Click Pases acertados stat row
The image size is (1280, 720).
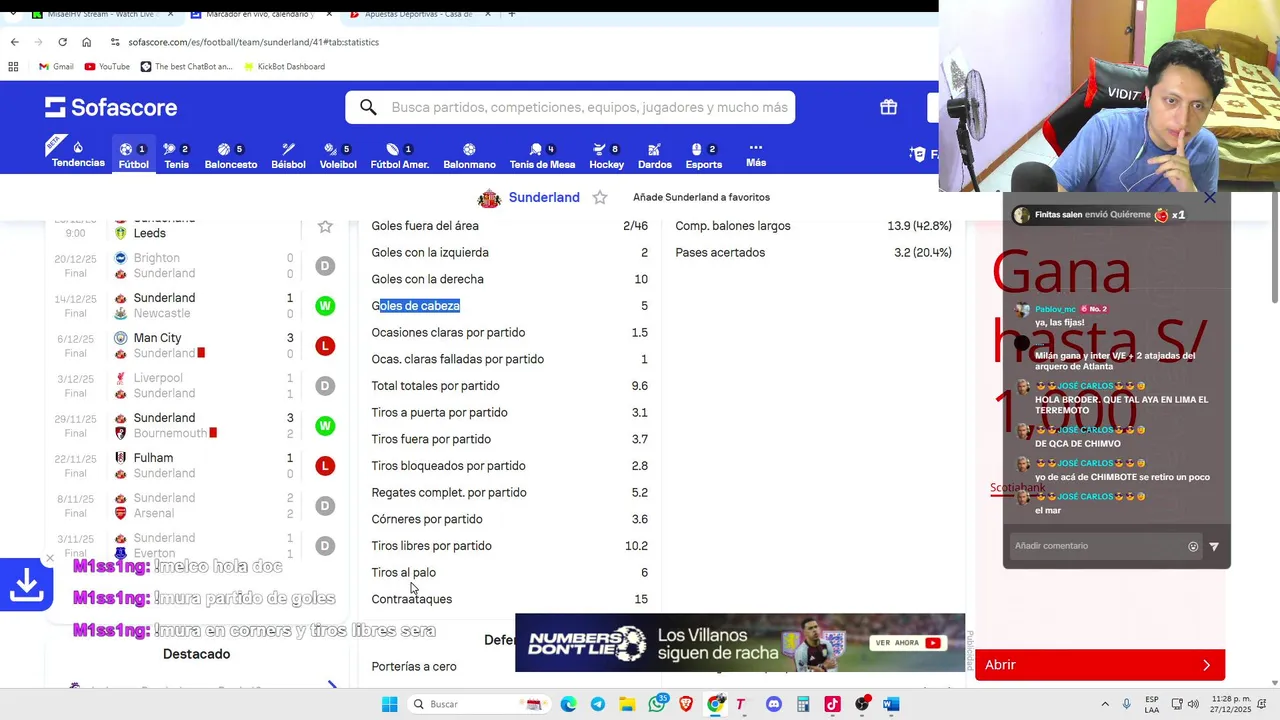813,252
